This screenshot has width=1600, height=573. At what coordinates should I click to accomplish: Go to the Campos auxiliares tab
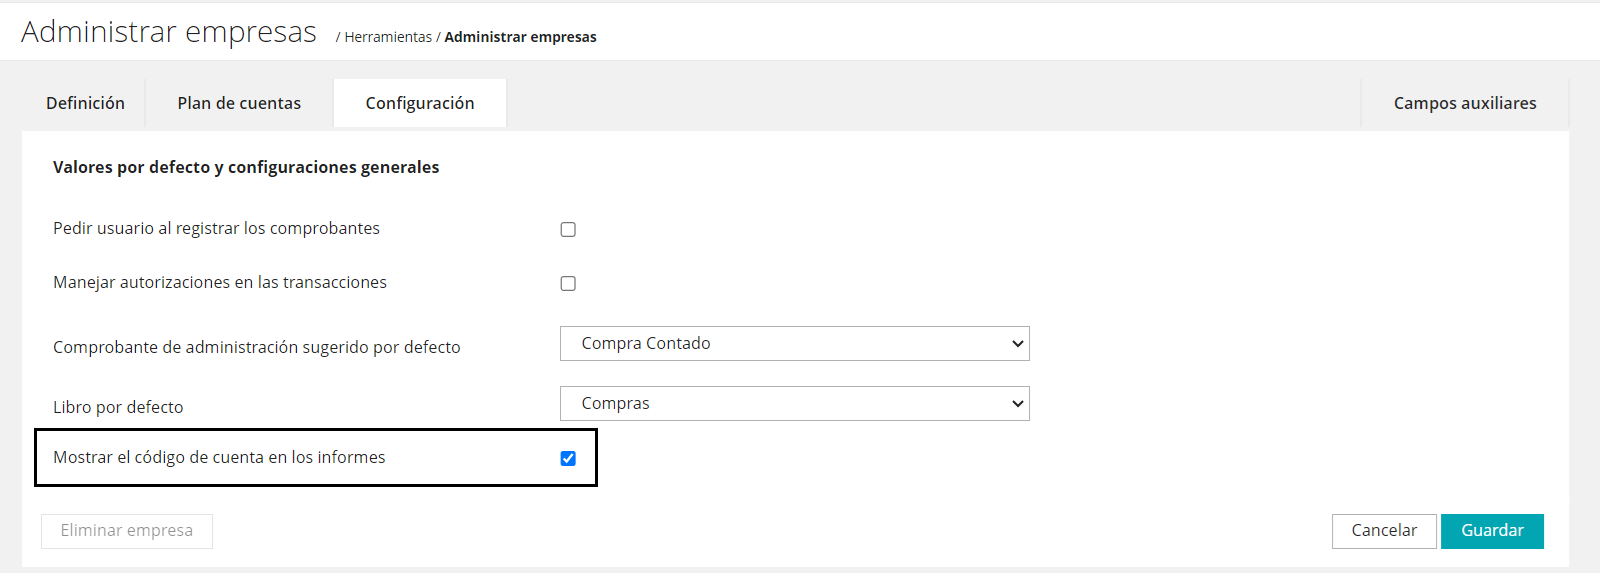(x=1464, y=103)
